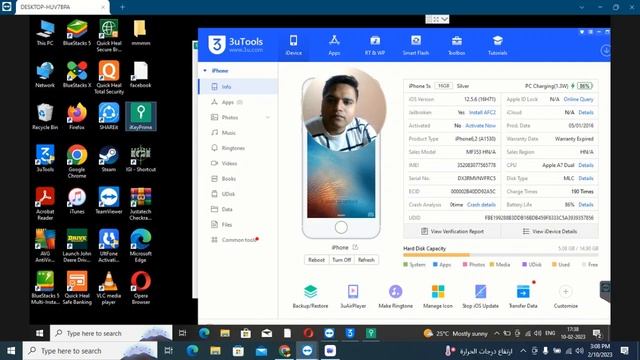Open the 3uTools desktop shortcut

pos(45,158)
